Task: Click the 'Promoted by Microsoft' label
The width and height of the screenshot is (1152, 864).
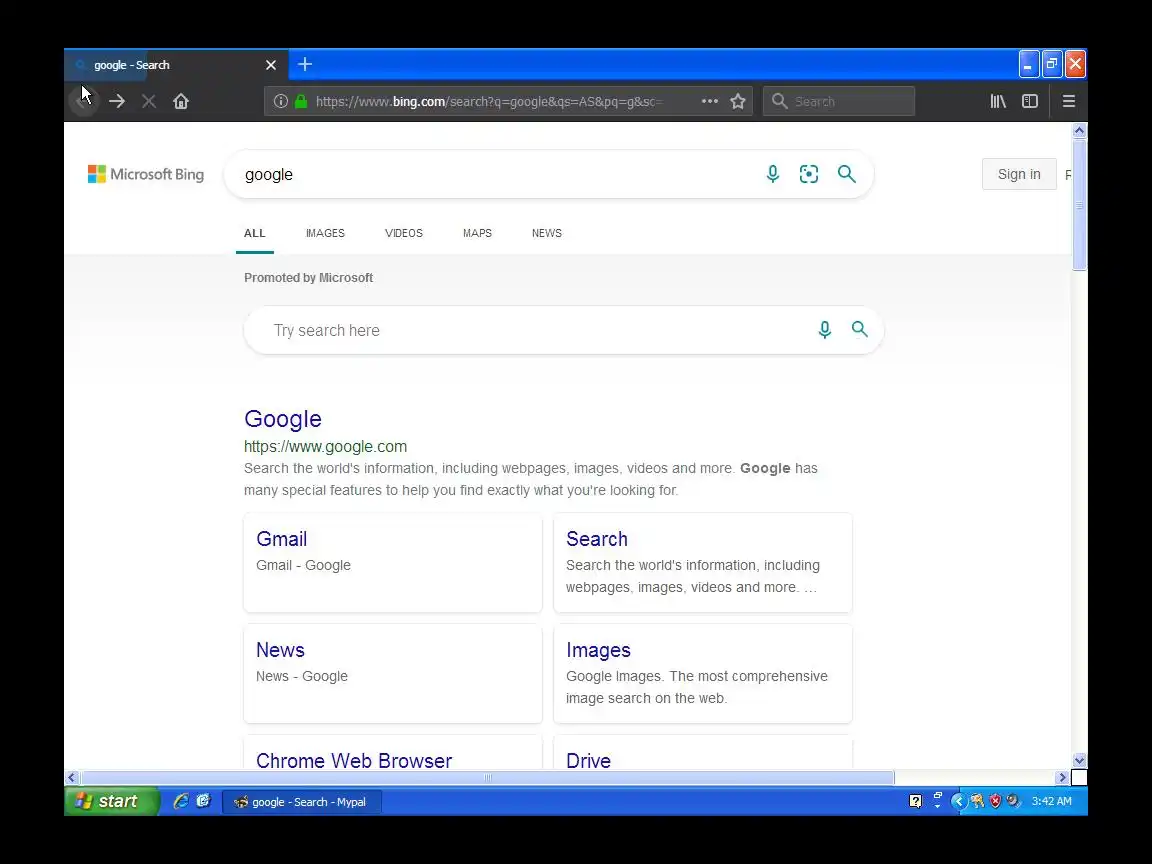Action: pyautogui.click(x=309, y=278)
